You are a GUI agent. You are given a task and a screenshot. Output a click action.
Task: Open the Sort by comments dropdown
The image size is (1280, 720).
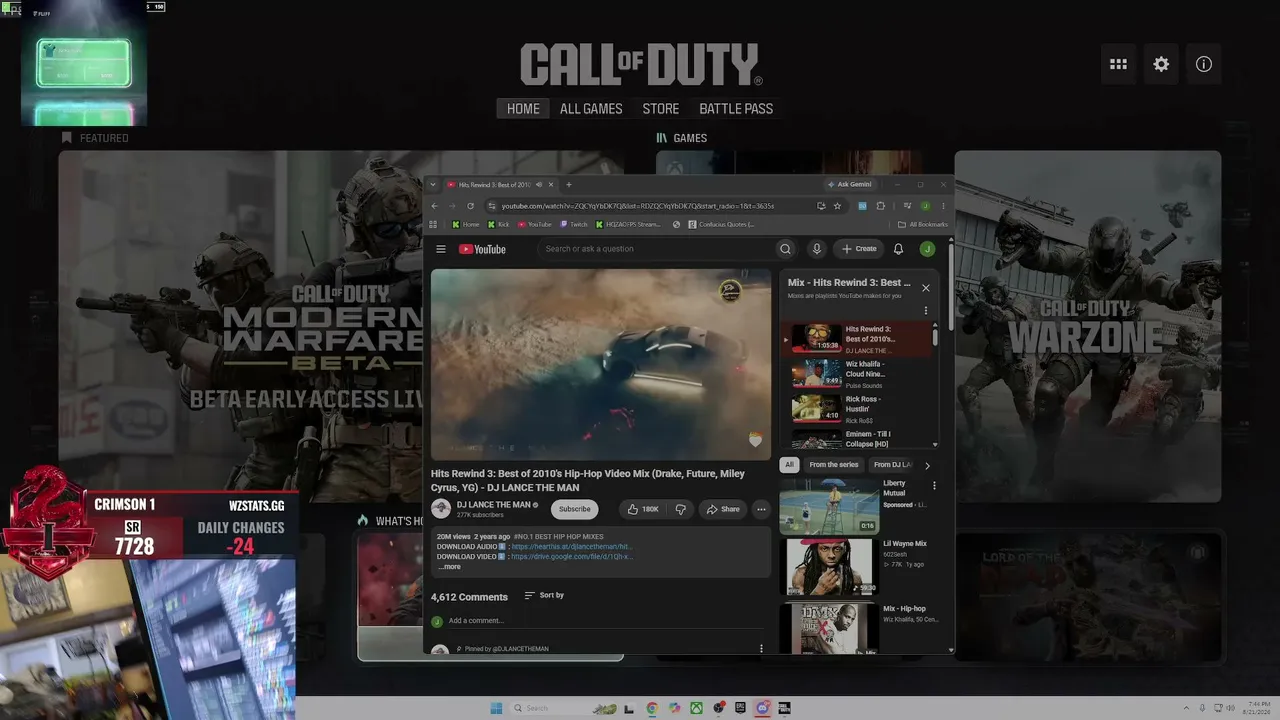click(544, 595)
